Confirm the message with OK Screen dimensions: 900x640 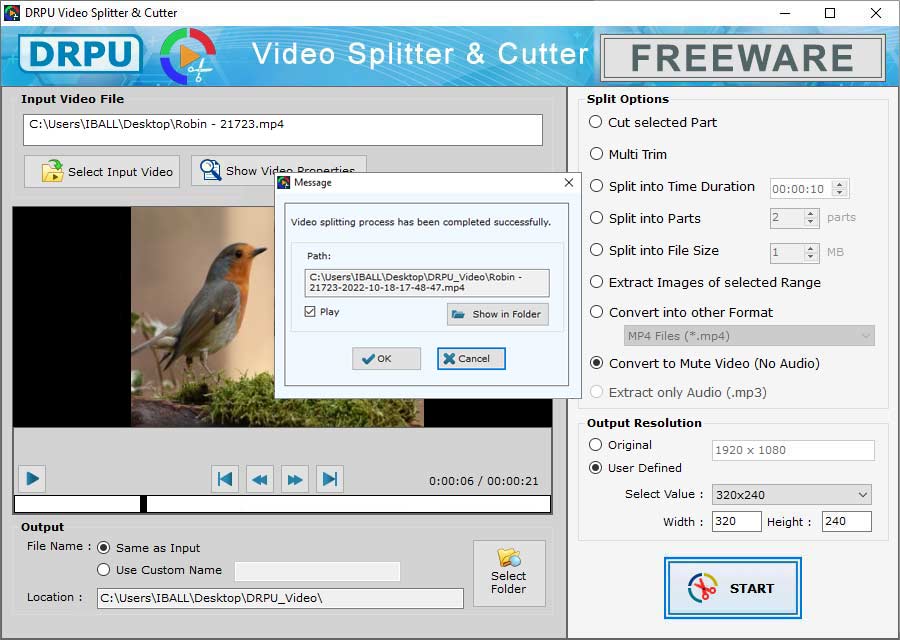[x=386, y=359]
